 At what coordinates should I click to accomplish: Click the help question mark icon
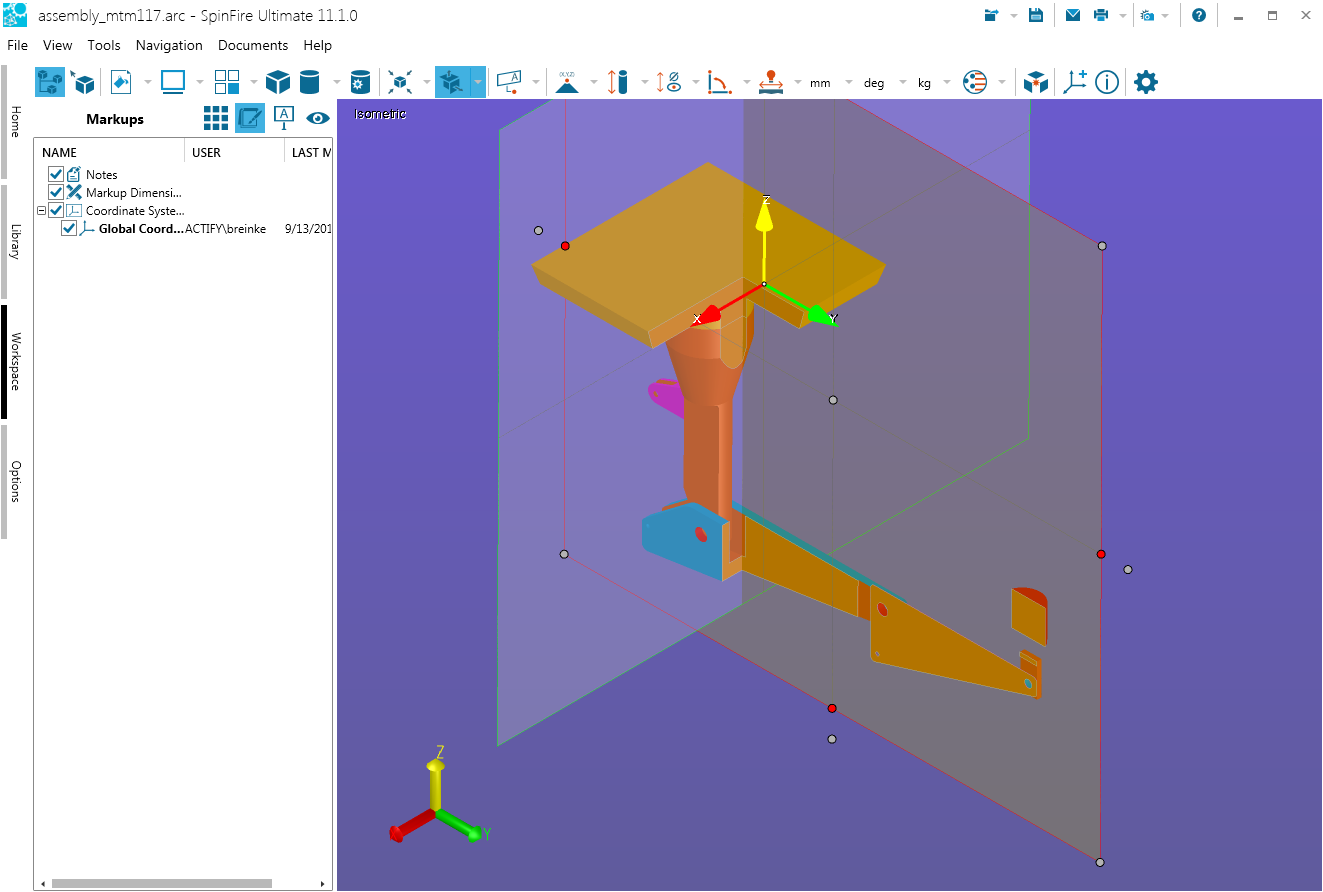click(1198, 15)
